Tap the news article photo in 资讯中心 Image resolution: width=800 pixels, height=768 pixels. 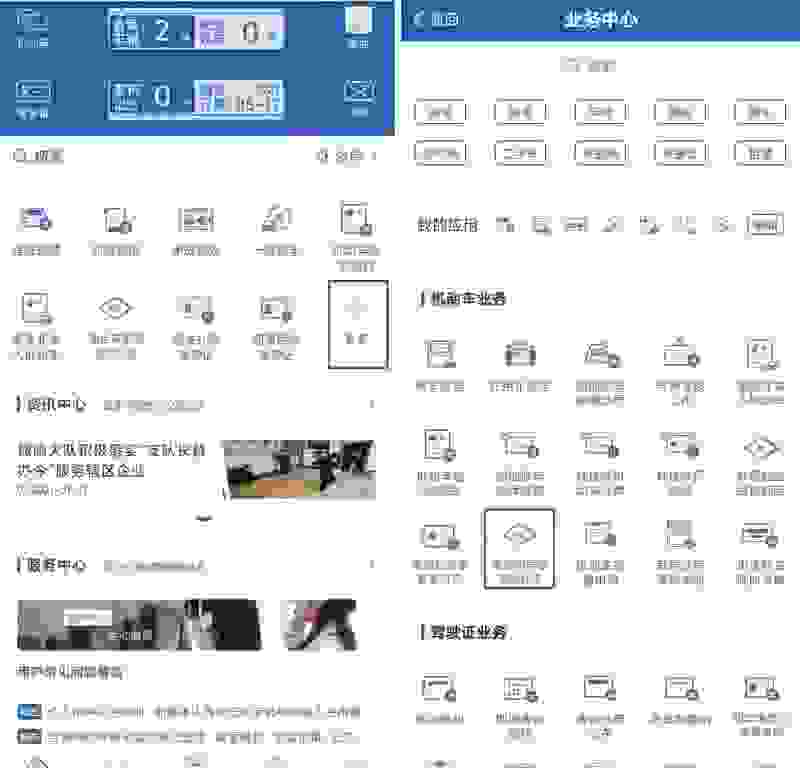(299, 470)
